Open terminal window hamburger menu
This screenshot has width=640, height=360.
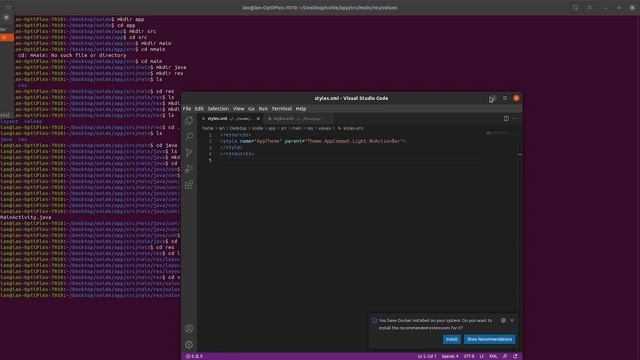point(590,7)
